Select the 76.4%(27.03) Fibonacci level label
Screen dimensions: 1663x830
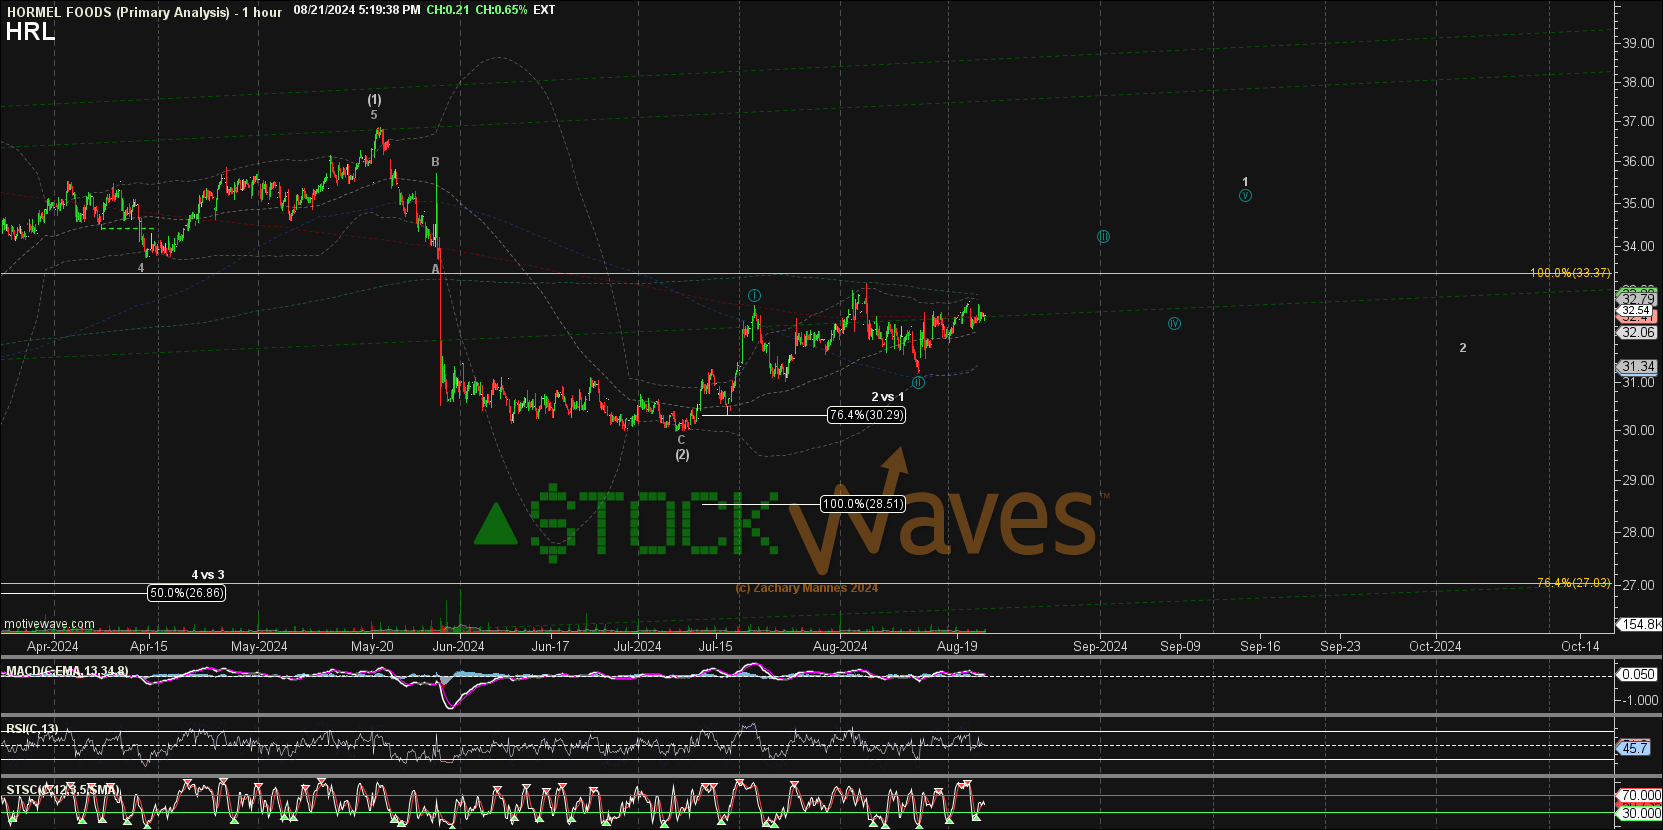click(x=1574, y=583)
